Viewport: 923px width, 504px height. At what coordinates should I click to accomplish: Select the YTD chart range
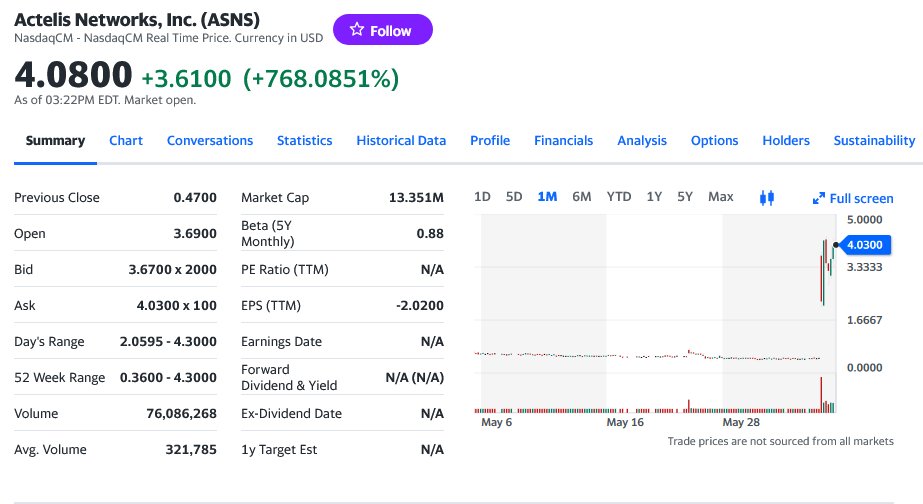point(619,197)
